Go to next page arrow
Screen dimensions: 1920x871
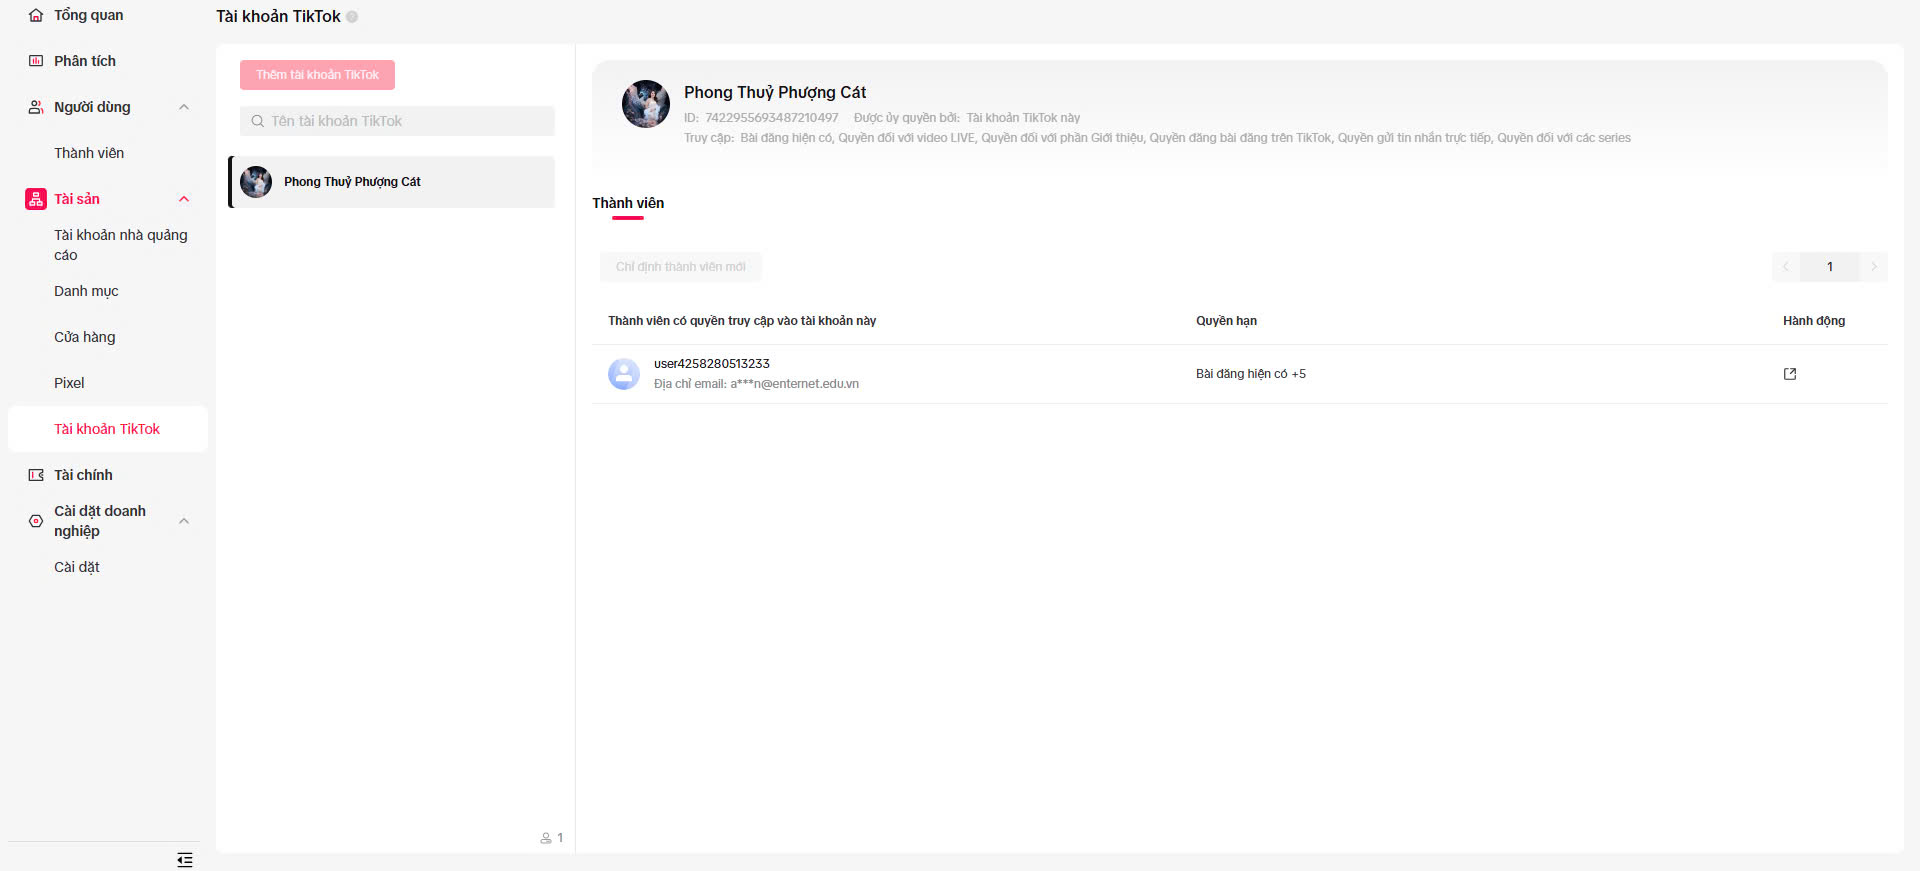[x=1874, y=267]
